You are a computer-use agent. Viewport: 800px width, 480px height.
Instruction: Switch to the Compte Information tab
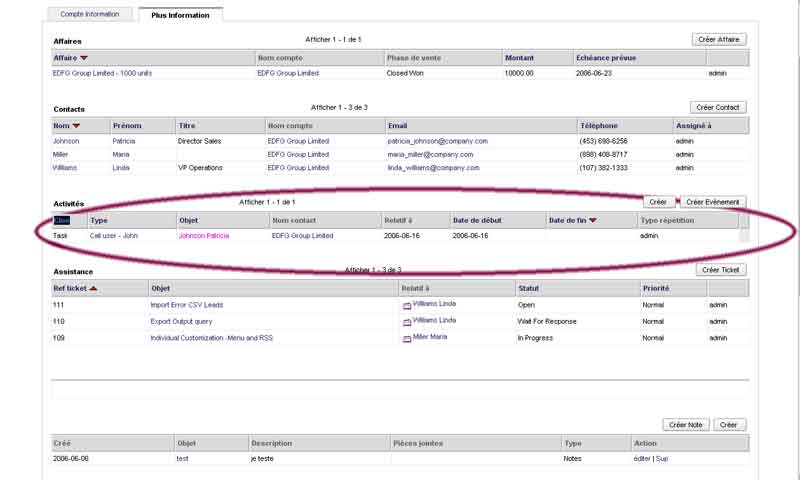coord(90,14)
